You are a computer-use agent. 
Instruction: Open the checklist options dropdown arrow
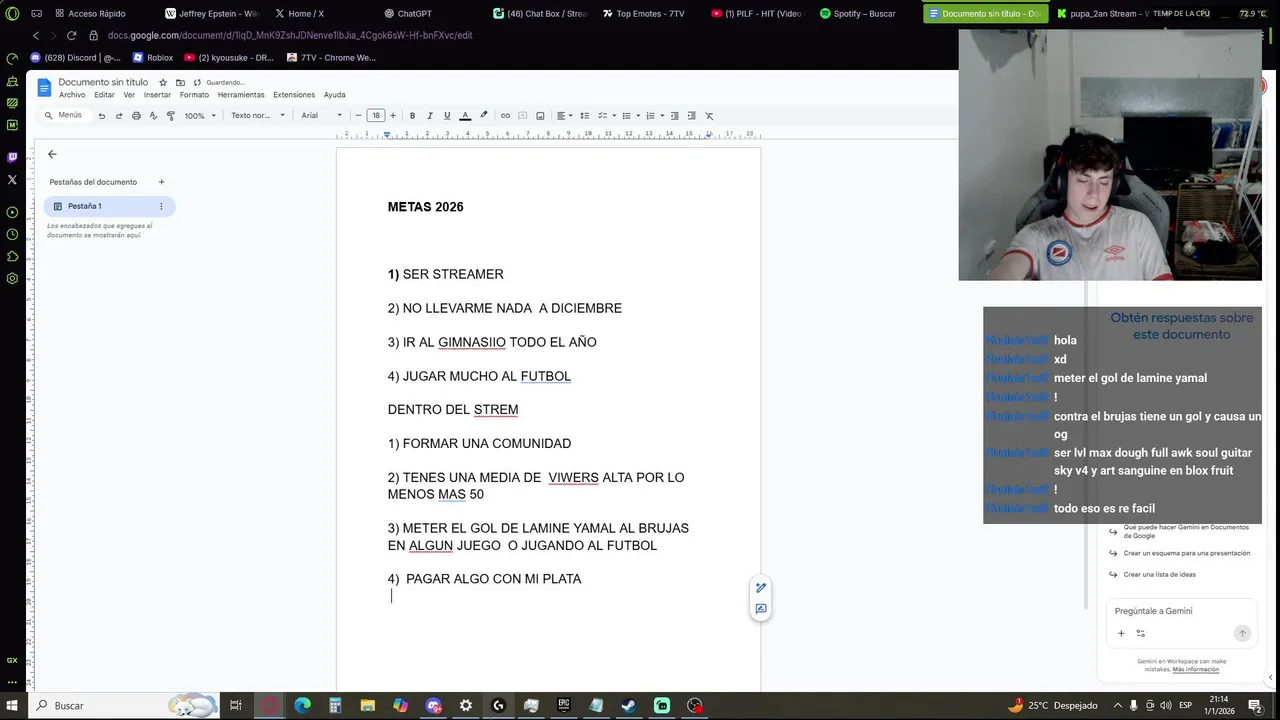[x=614, y=116]
